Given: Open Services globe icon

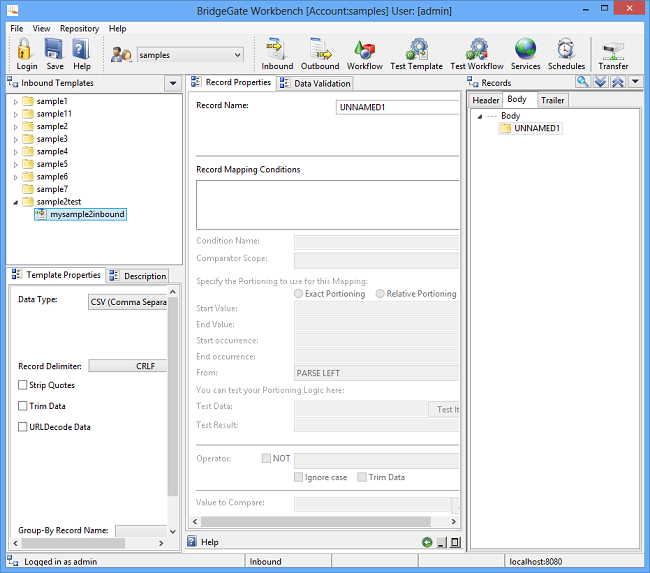Looking at the screenshot, I should [x=525, y=49].
